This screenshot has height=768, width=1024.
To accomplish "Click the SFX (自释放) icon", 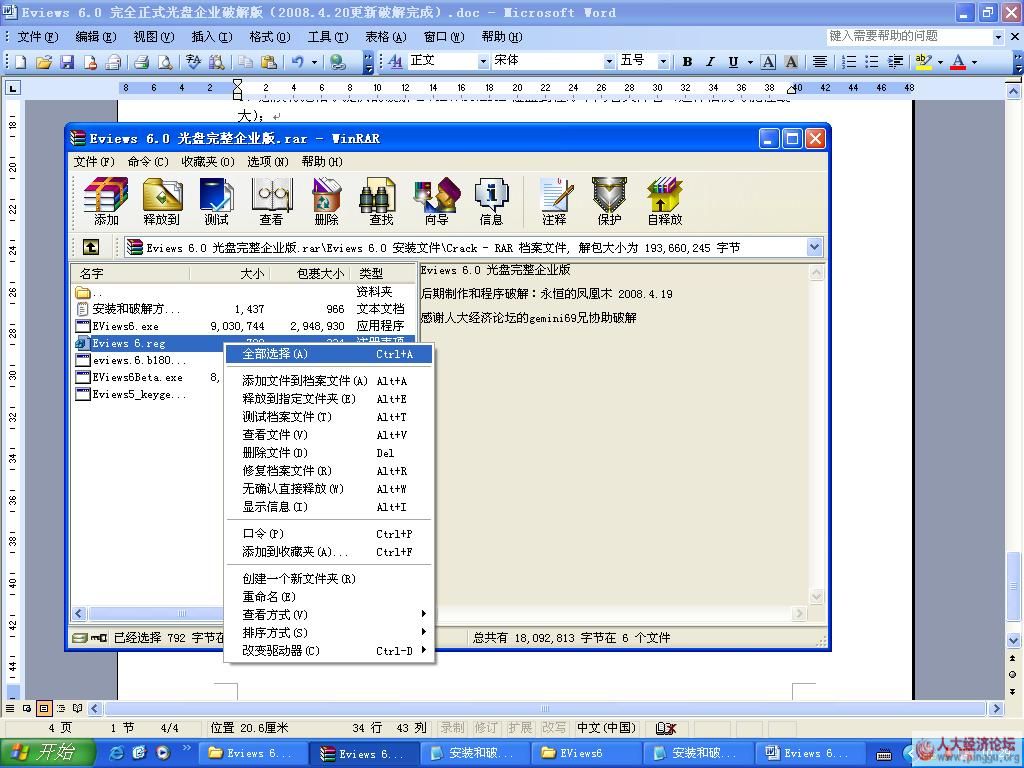I will point(665,202).
